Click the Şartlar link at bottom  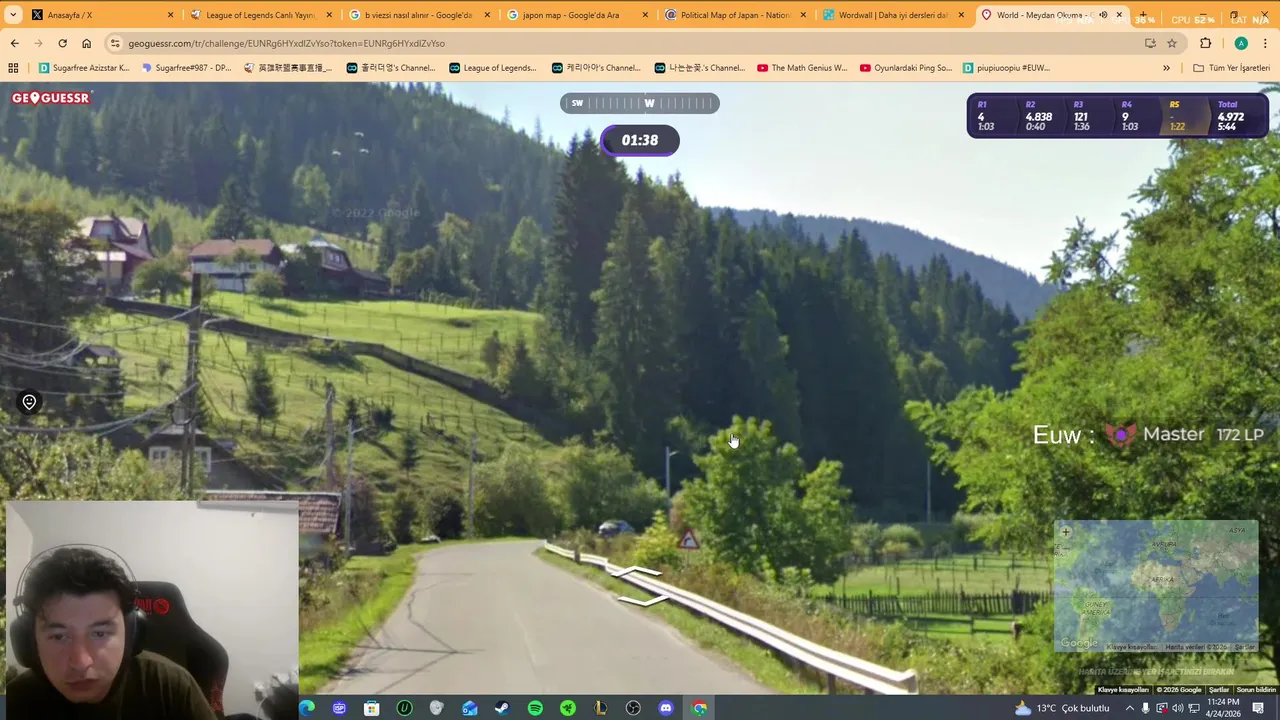[1219, 690]
